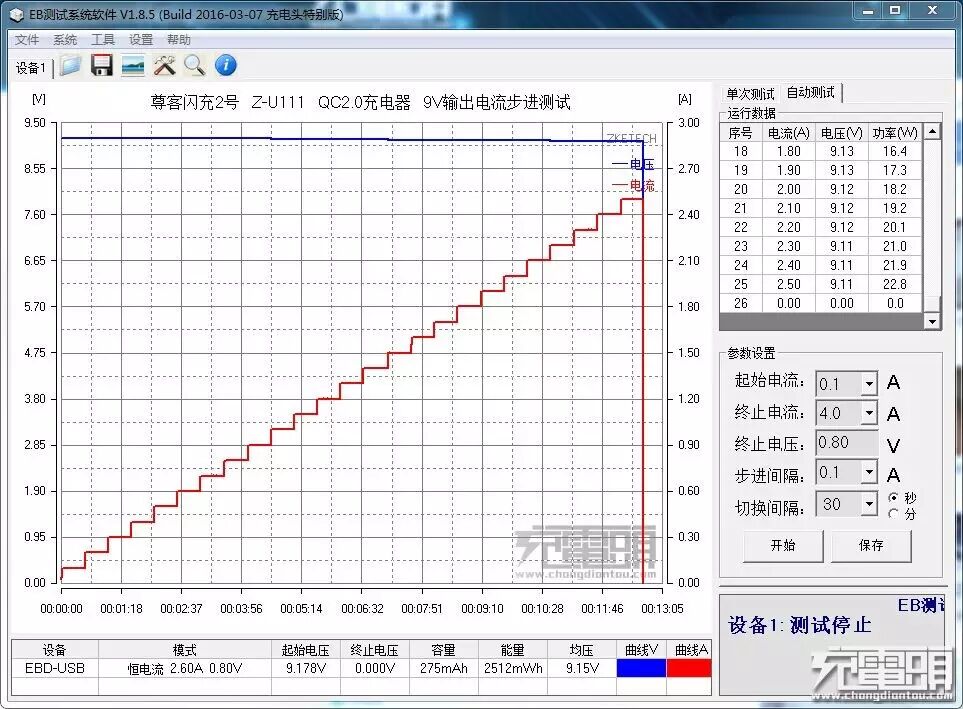Viewport: 963px width, 709px height.
Task: Select the 秒 radio button
Action: (894, 497)
